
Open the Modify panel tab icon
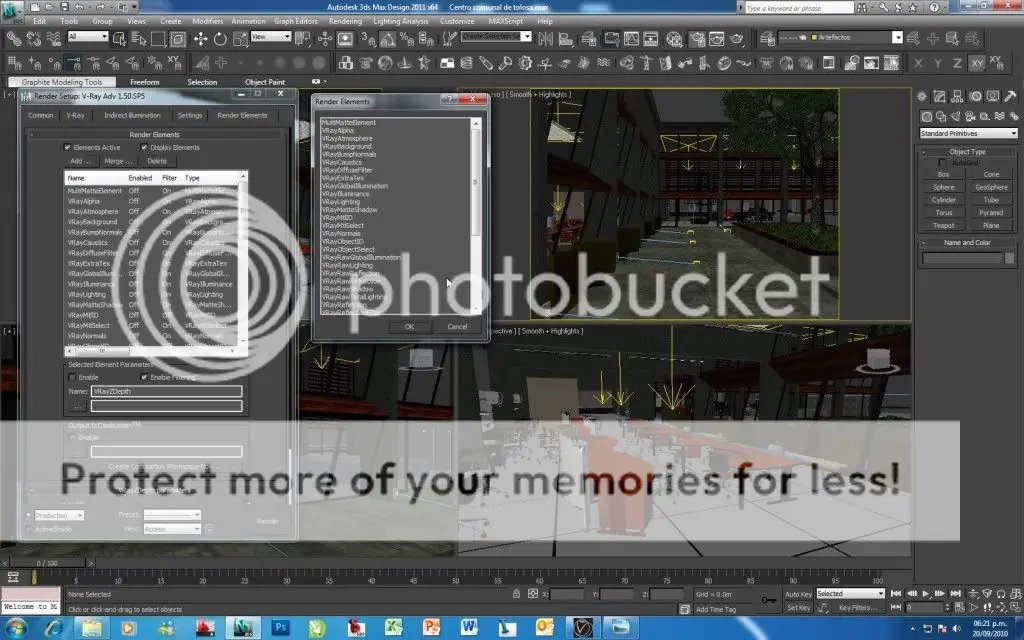(940, 97)
